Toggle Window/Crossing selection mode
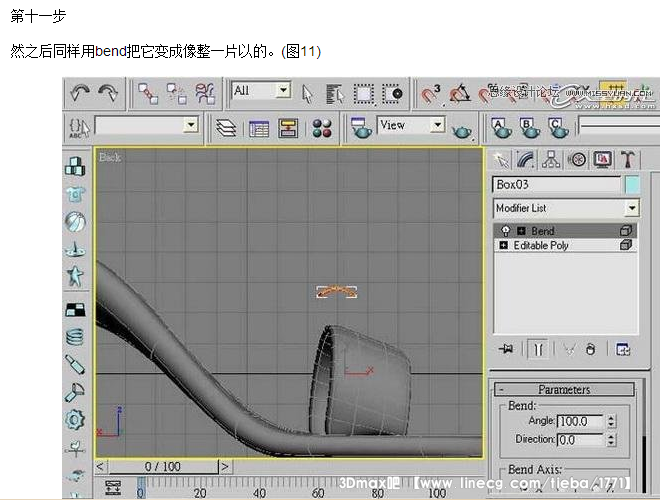This screenshot has width=660, height=500. click(x=392, y=93)
